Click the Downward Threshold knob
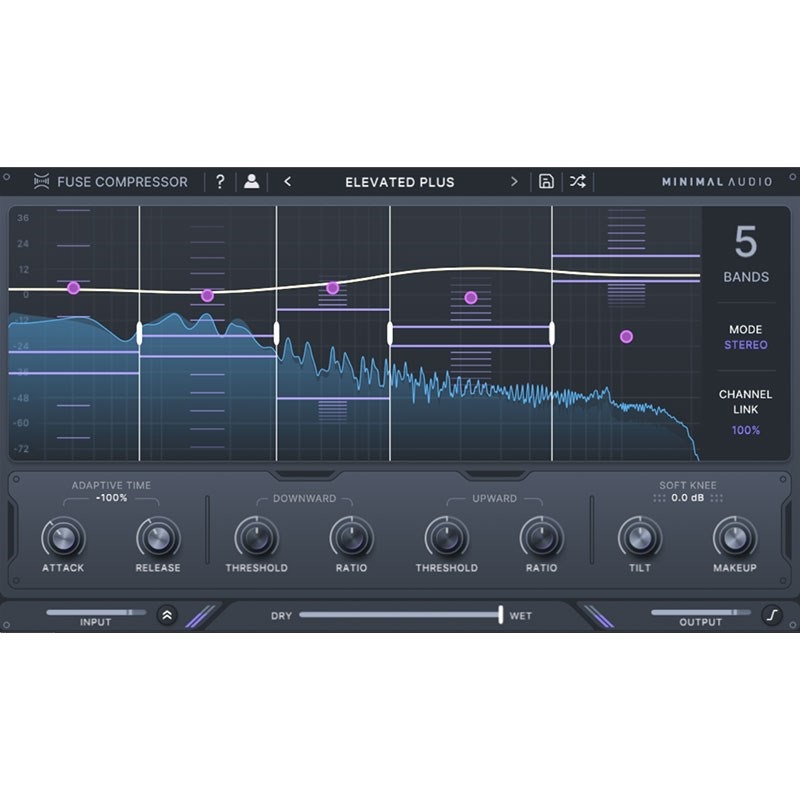Screen dimensions: 800x800 coord(257,538)
